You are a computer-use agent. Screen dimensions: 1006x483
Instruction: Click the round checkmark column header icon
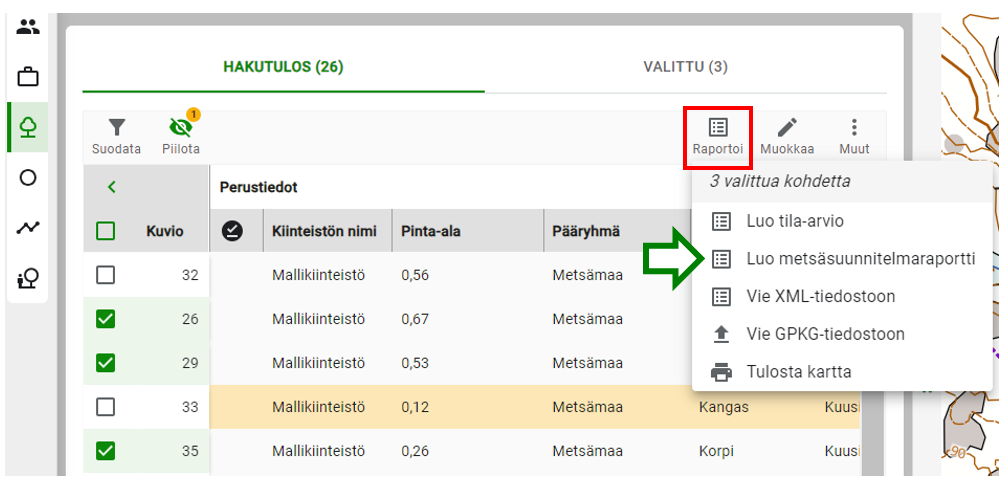(x=232, y=231)
